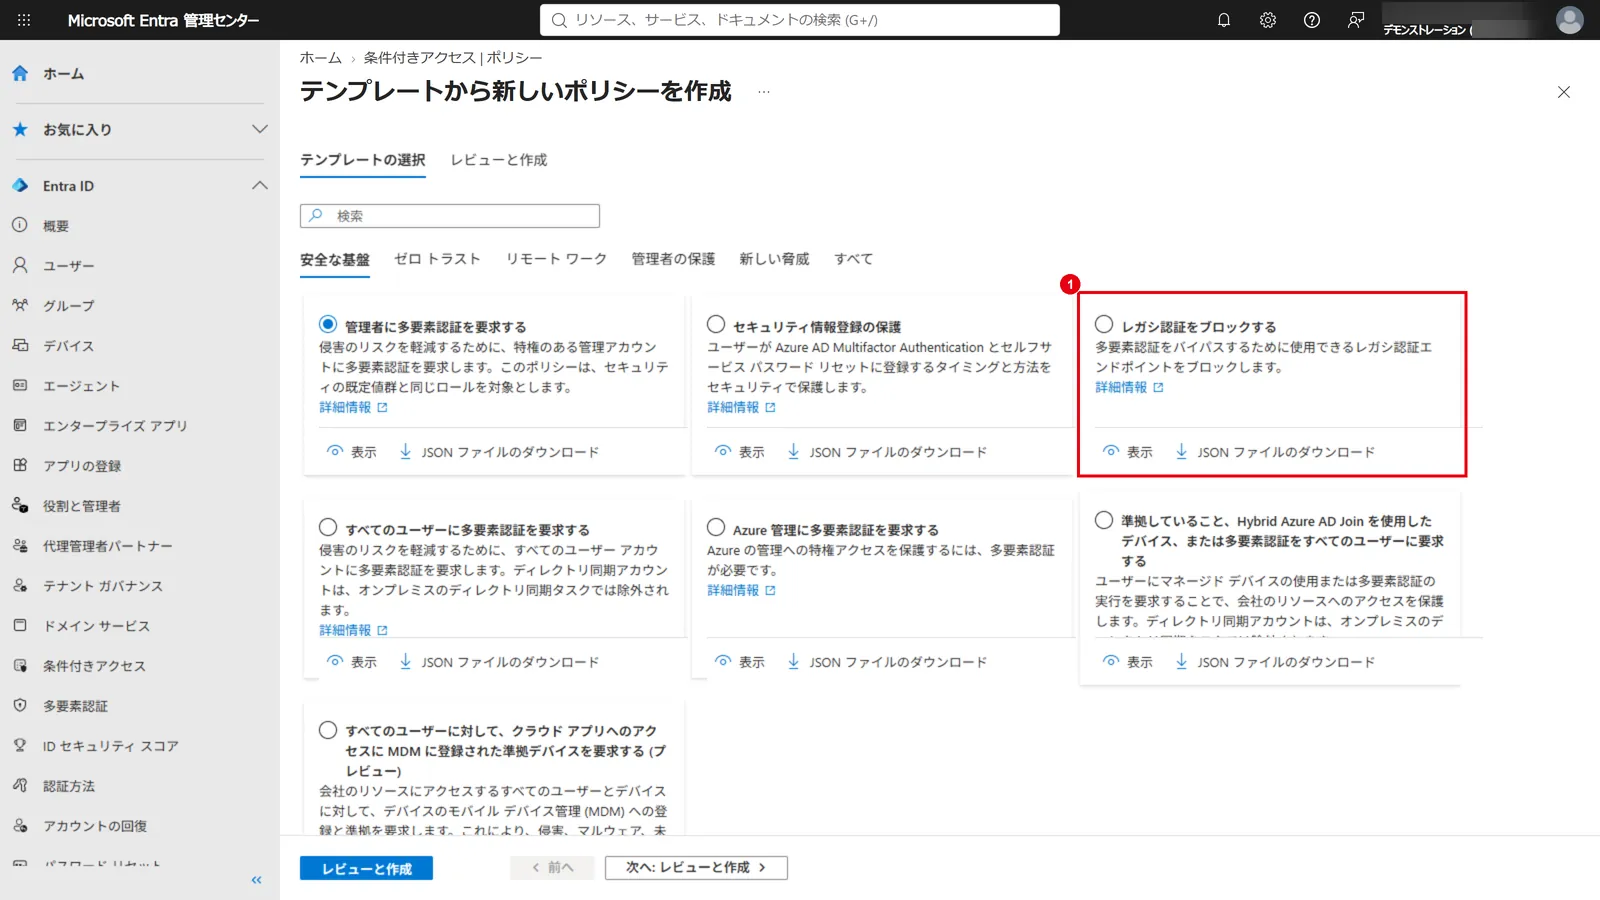Open デバイス icon in sidebar
Image resolution: width=1600 pixels, height=900 pixels.
tap(20, 345)
